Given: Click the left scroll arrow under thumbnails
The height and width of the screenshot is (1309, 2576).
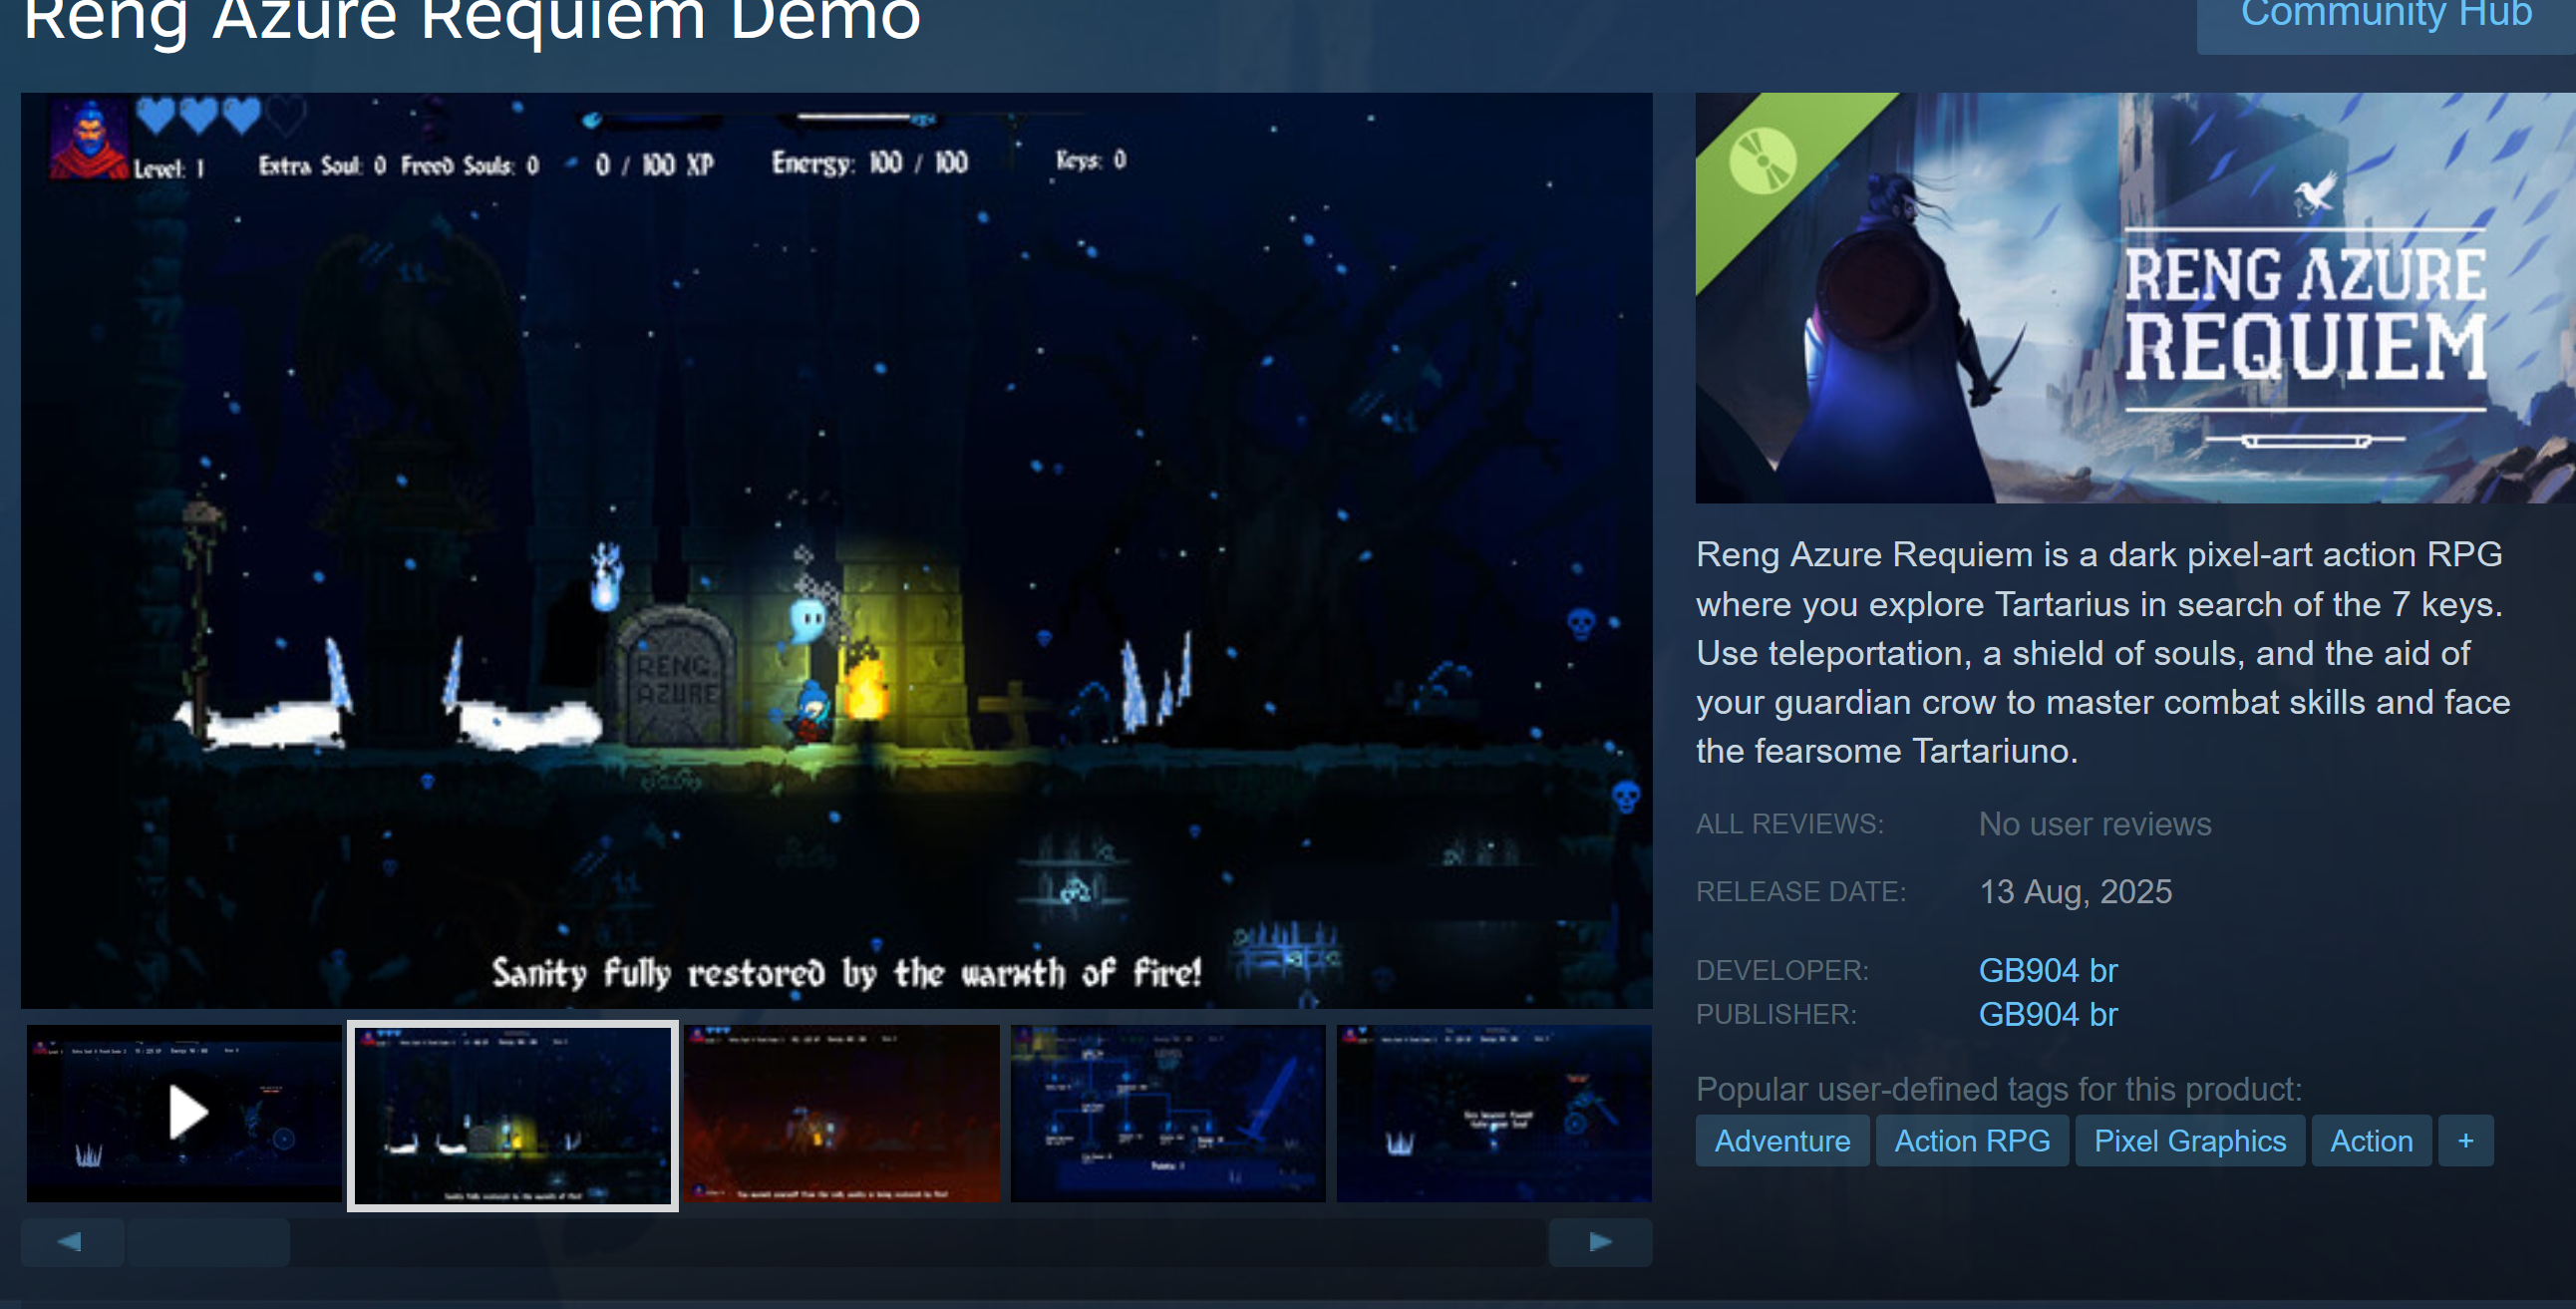Looking at the screenshot, I should [72, 1242].
